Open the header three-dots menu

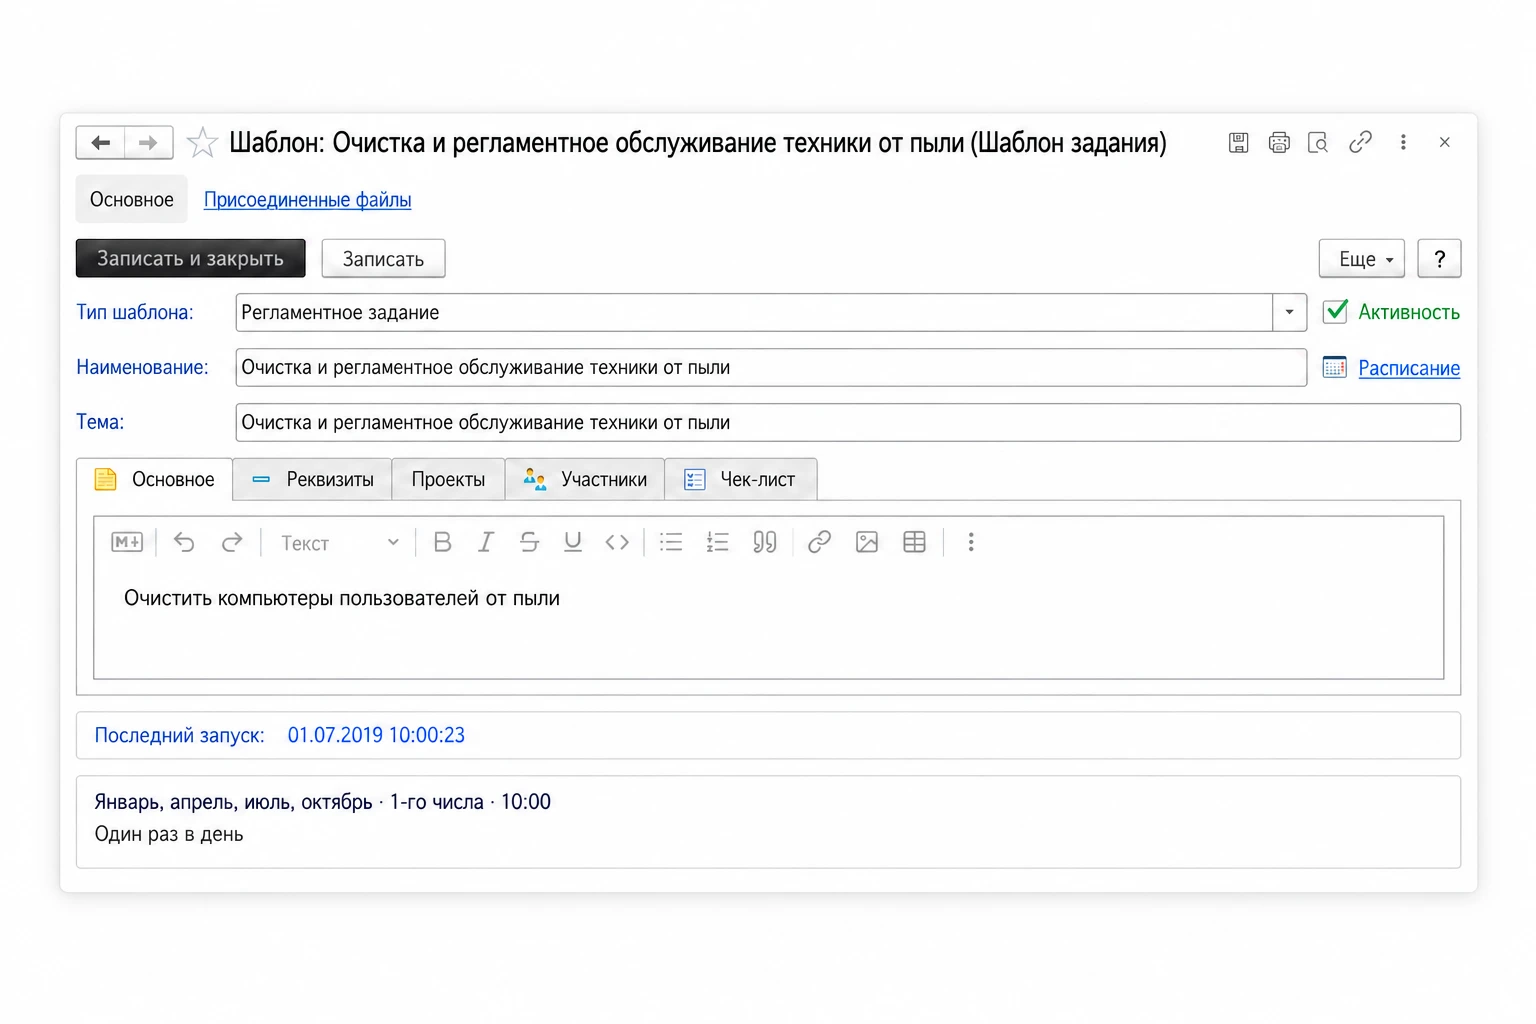pyautogui.click(x=1403, y=142)
